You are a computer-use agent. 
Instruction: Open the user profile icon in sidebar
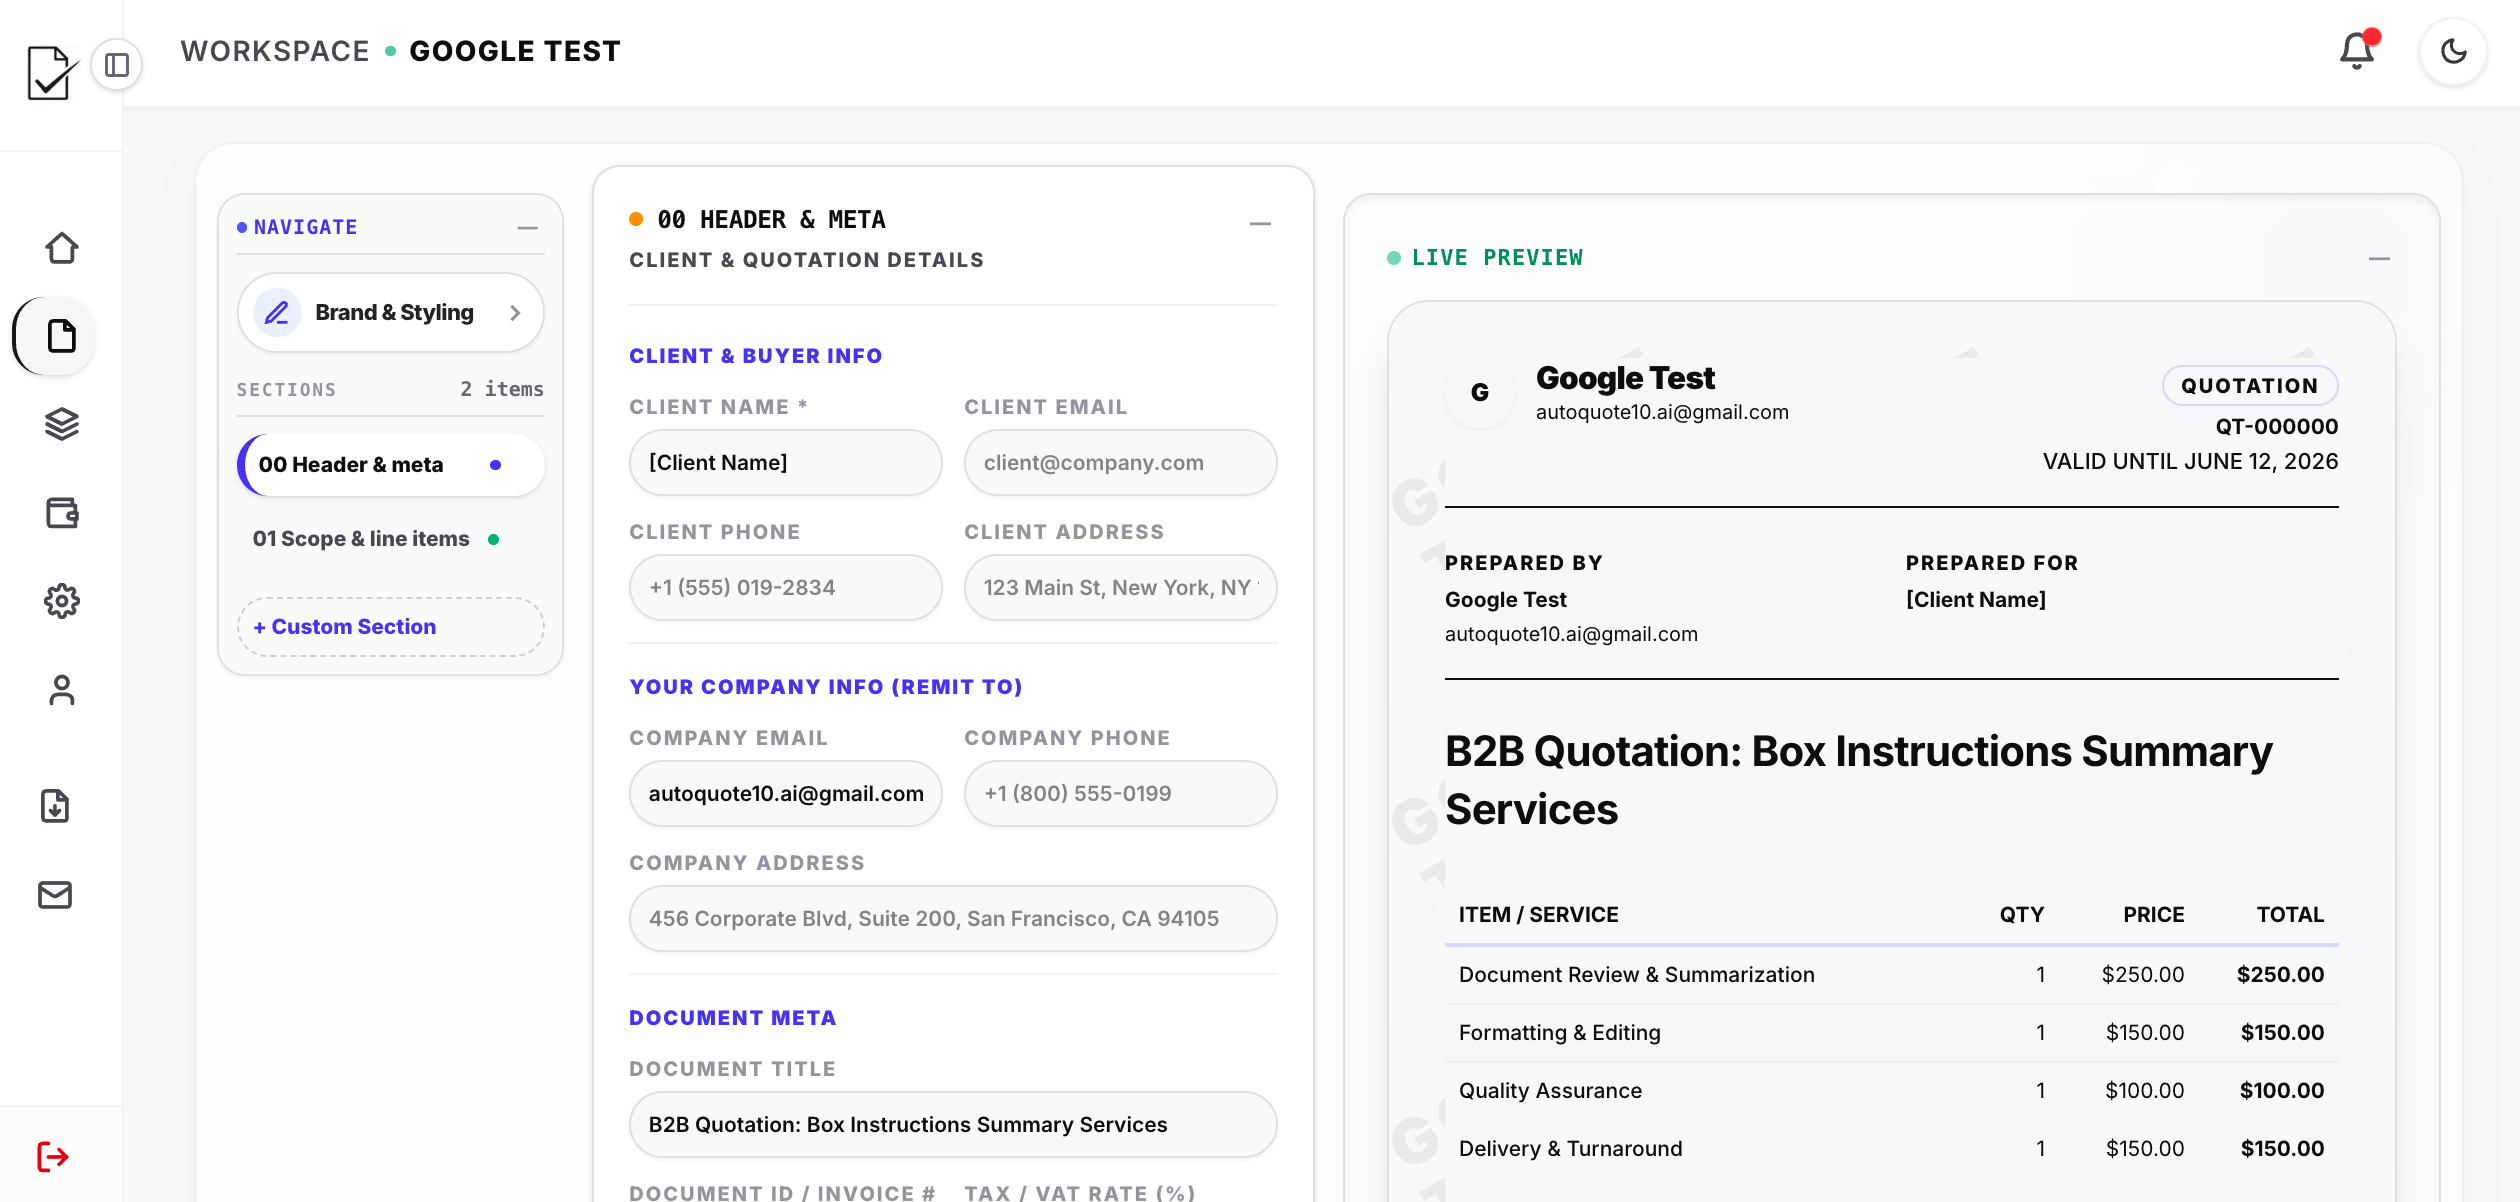pyautogui.click(x=62, y=690)
